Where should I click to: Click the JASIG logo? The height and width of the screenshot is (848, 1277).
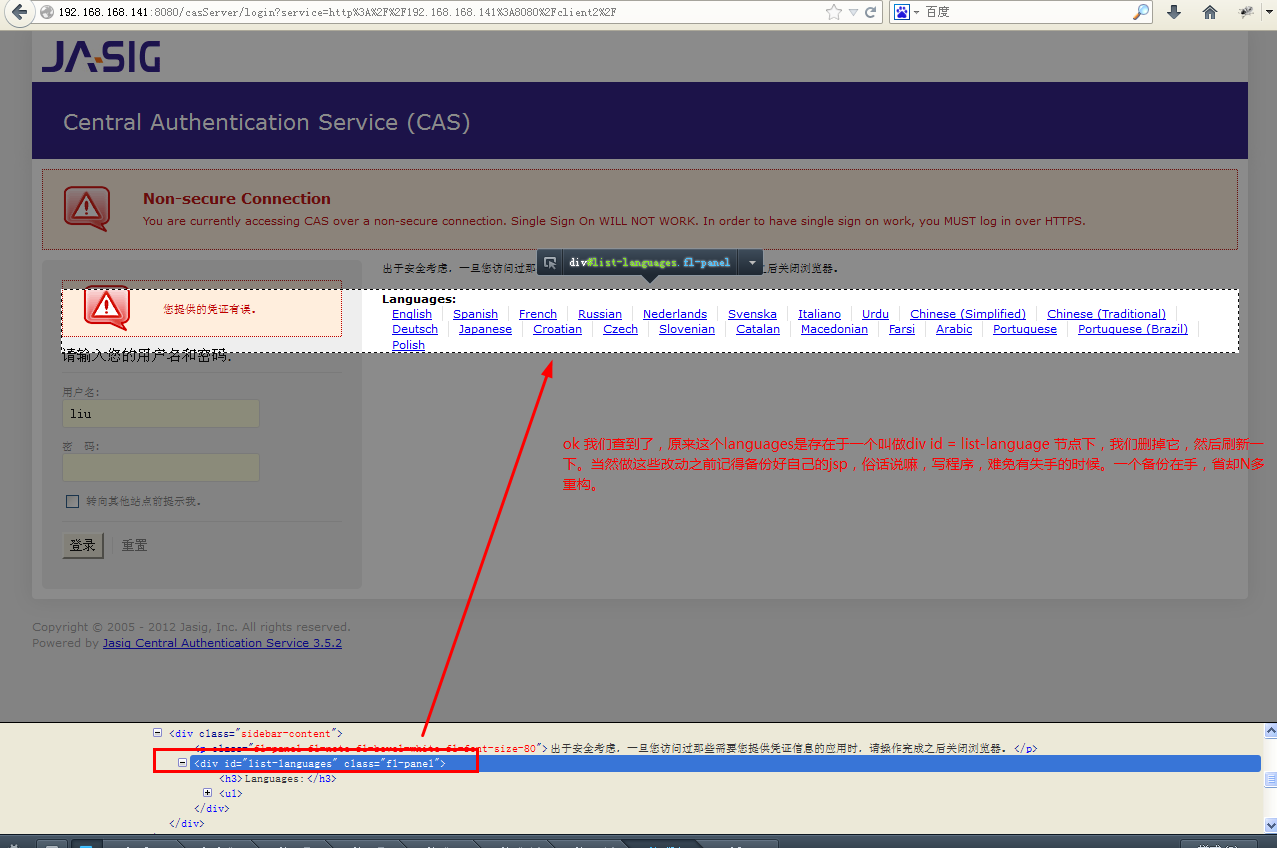point(101,56)
